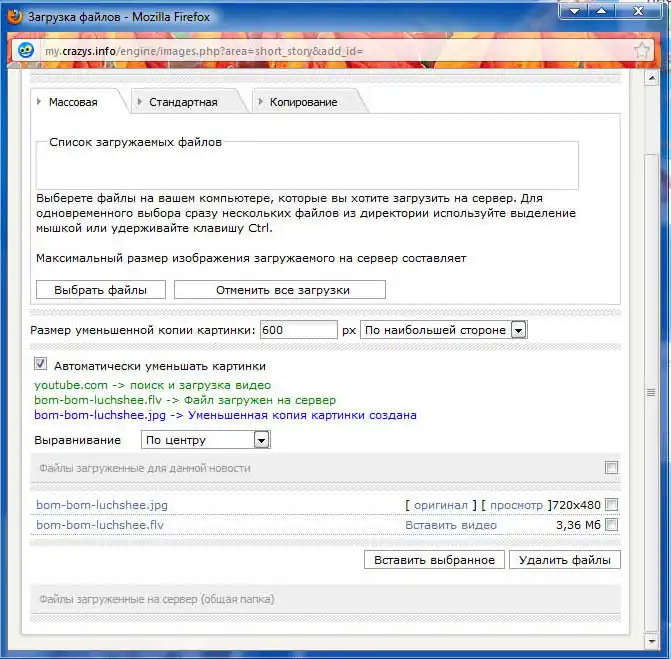Viewport: 671px width, 659px height.
Task: Minimize the Firefox window
Action: [x=574, y=10]
